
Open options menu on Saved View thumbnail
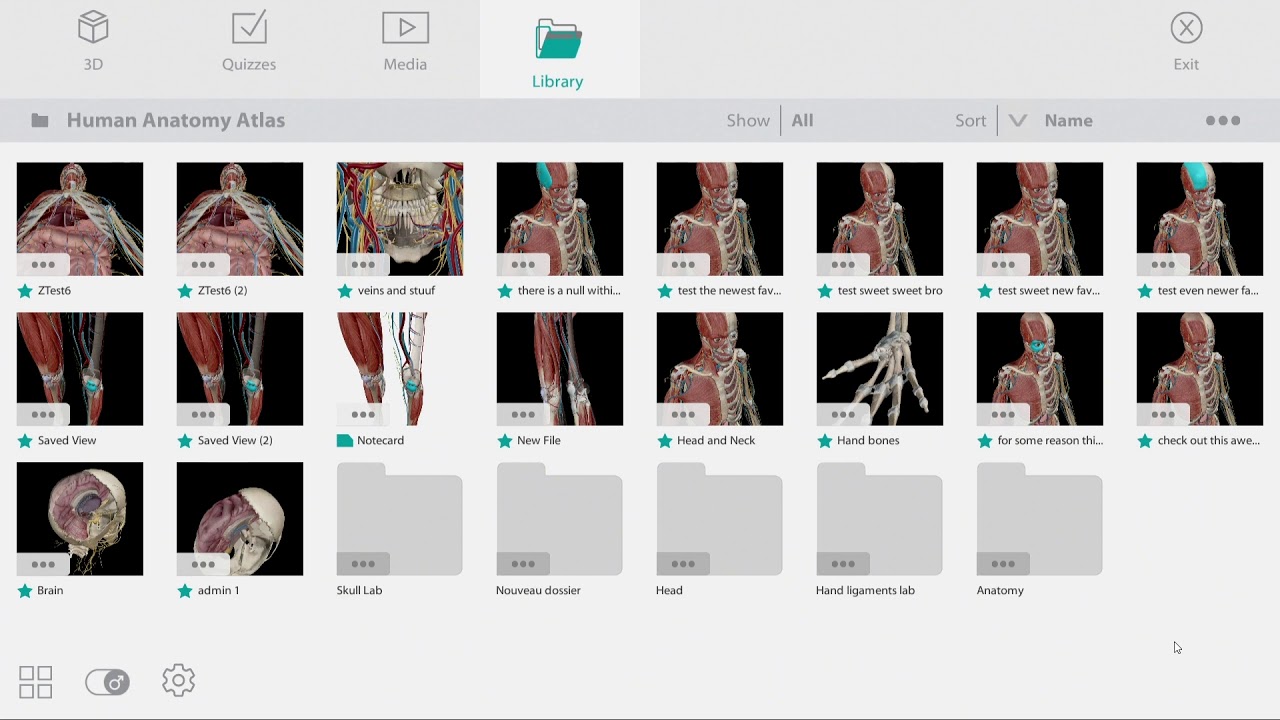click(x=43, y=415)
